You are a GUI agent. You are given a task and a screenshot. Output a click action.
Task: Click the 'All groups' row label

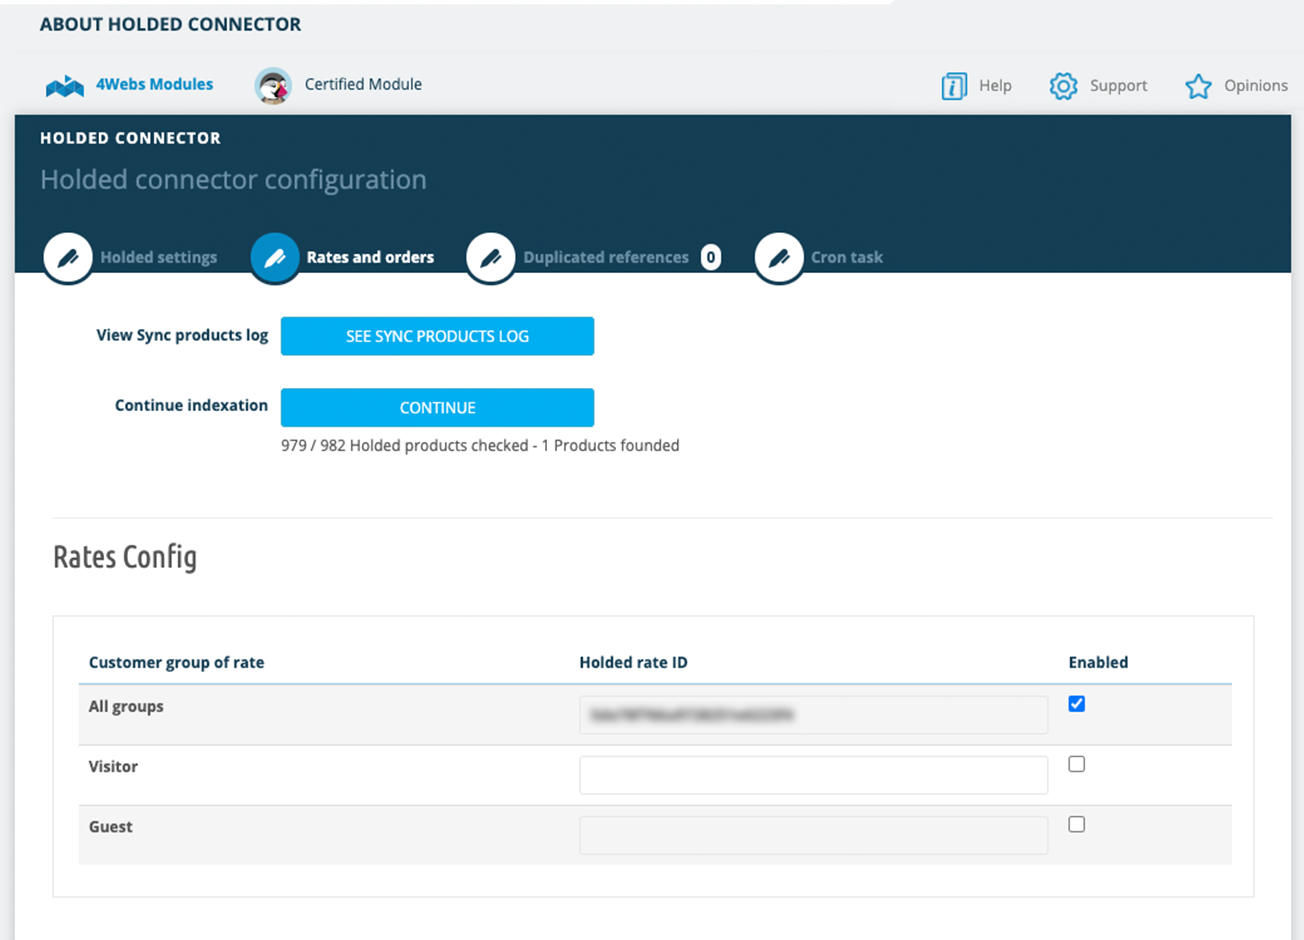(x=126, y=706)
